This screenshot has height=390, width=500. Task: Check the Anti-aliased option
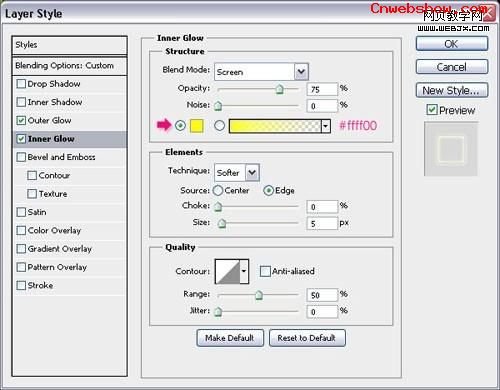(265, 271)
